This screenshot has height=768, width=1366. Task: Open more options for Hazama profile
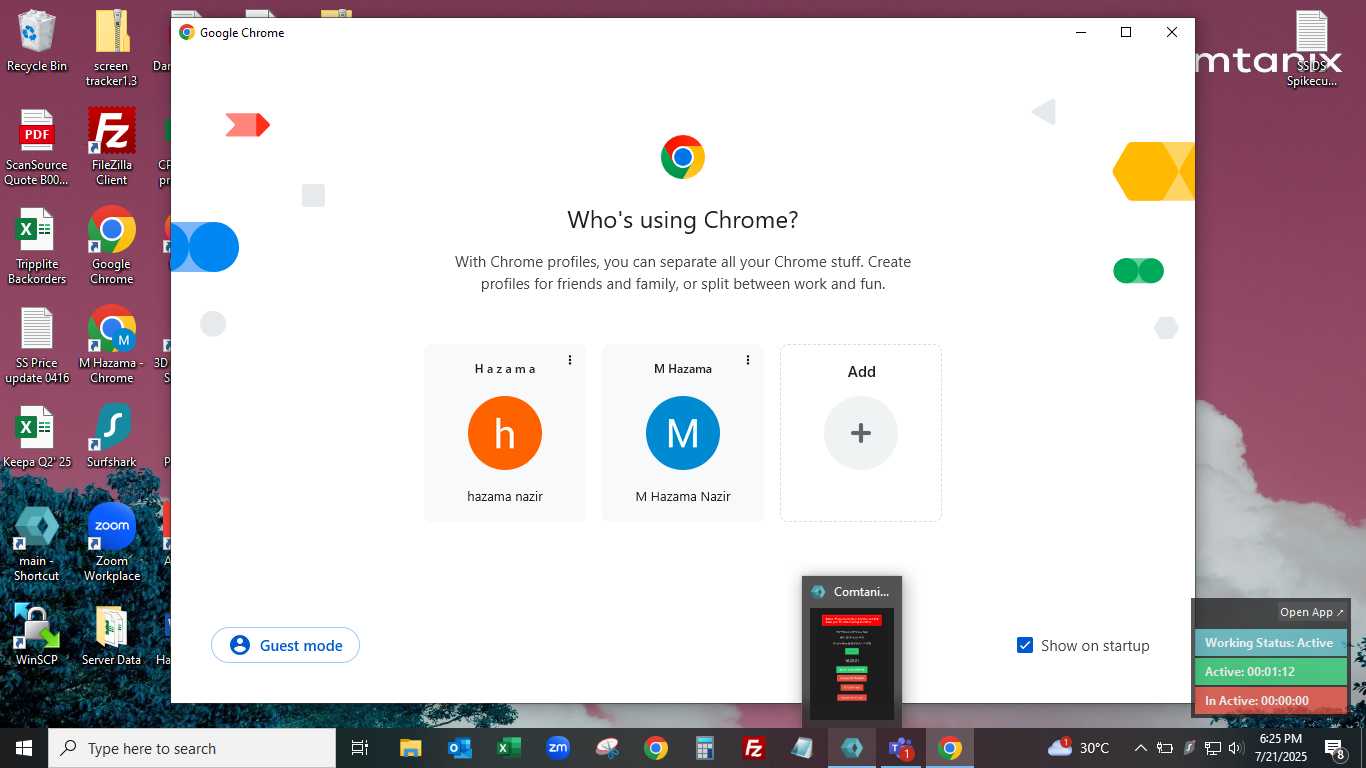(570, 360)
